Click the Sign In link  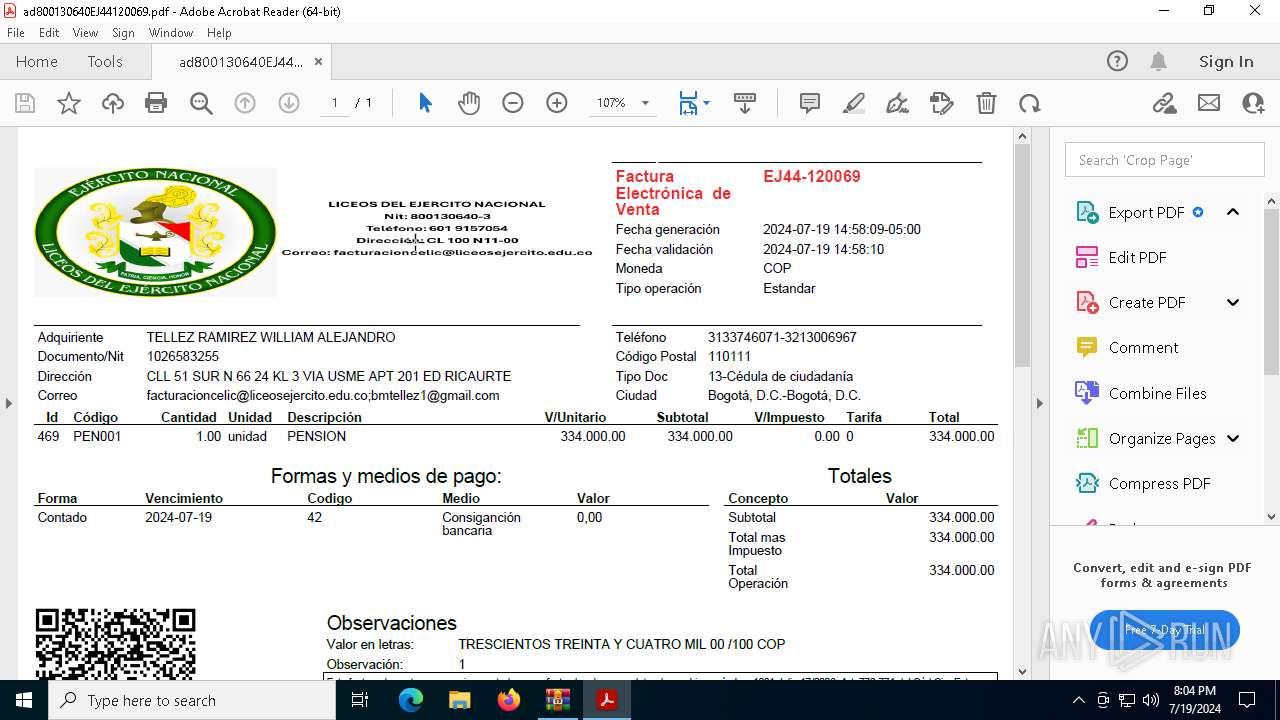(x=1226, y=61)
